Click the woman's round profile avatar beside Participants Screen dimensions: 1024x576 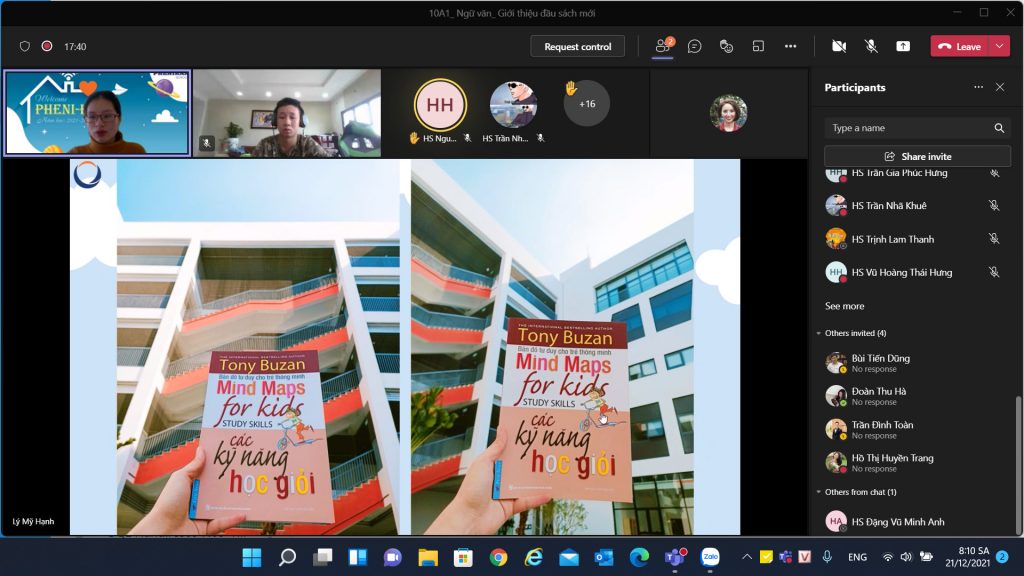(728, 113)
